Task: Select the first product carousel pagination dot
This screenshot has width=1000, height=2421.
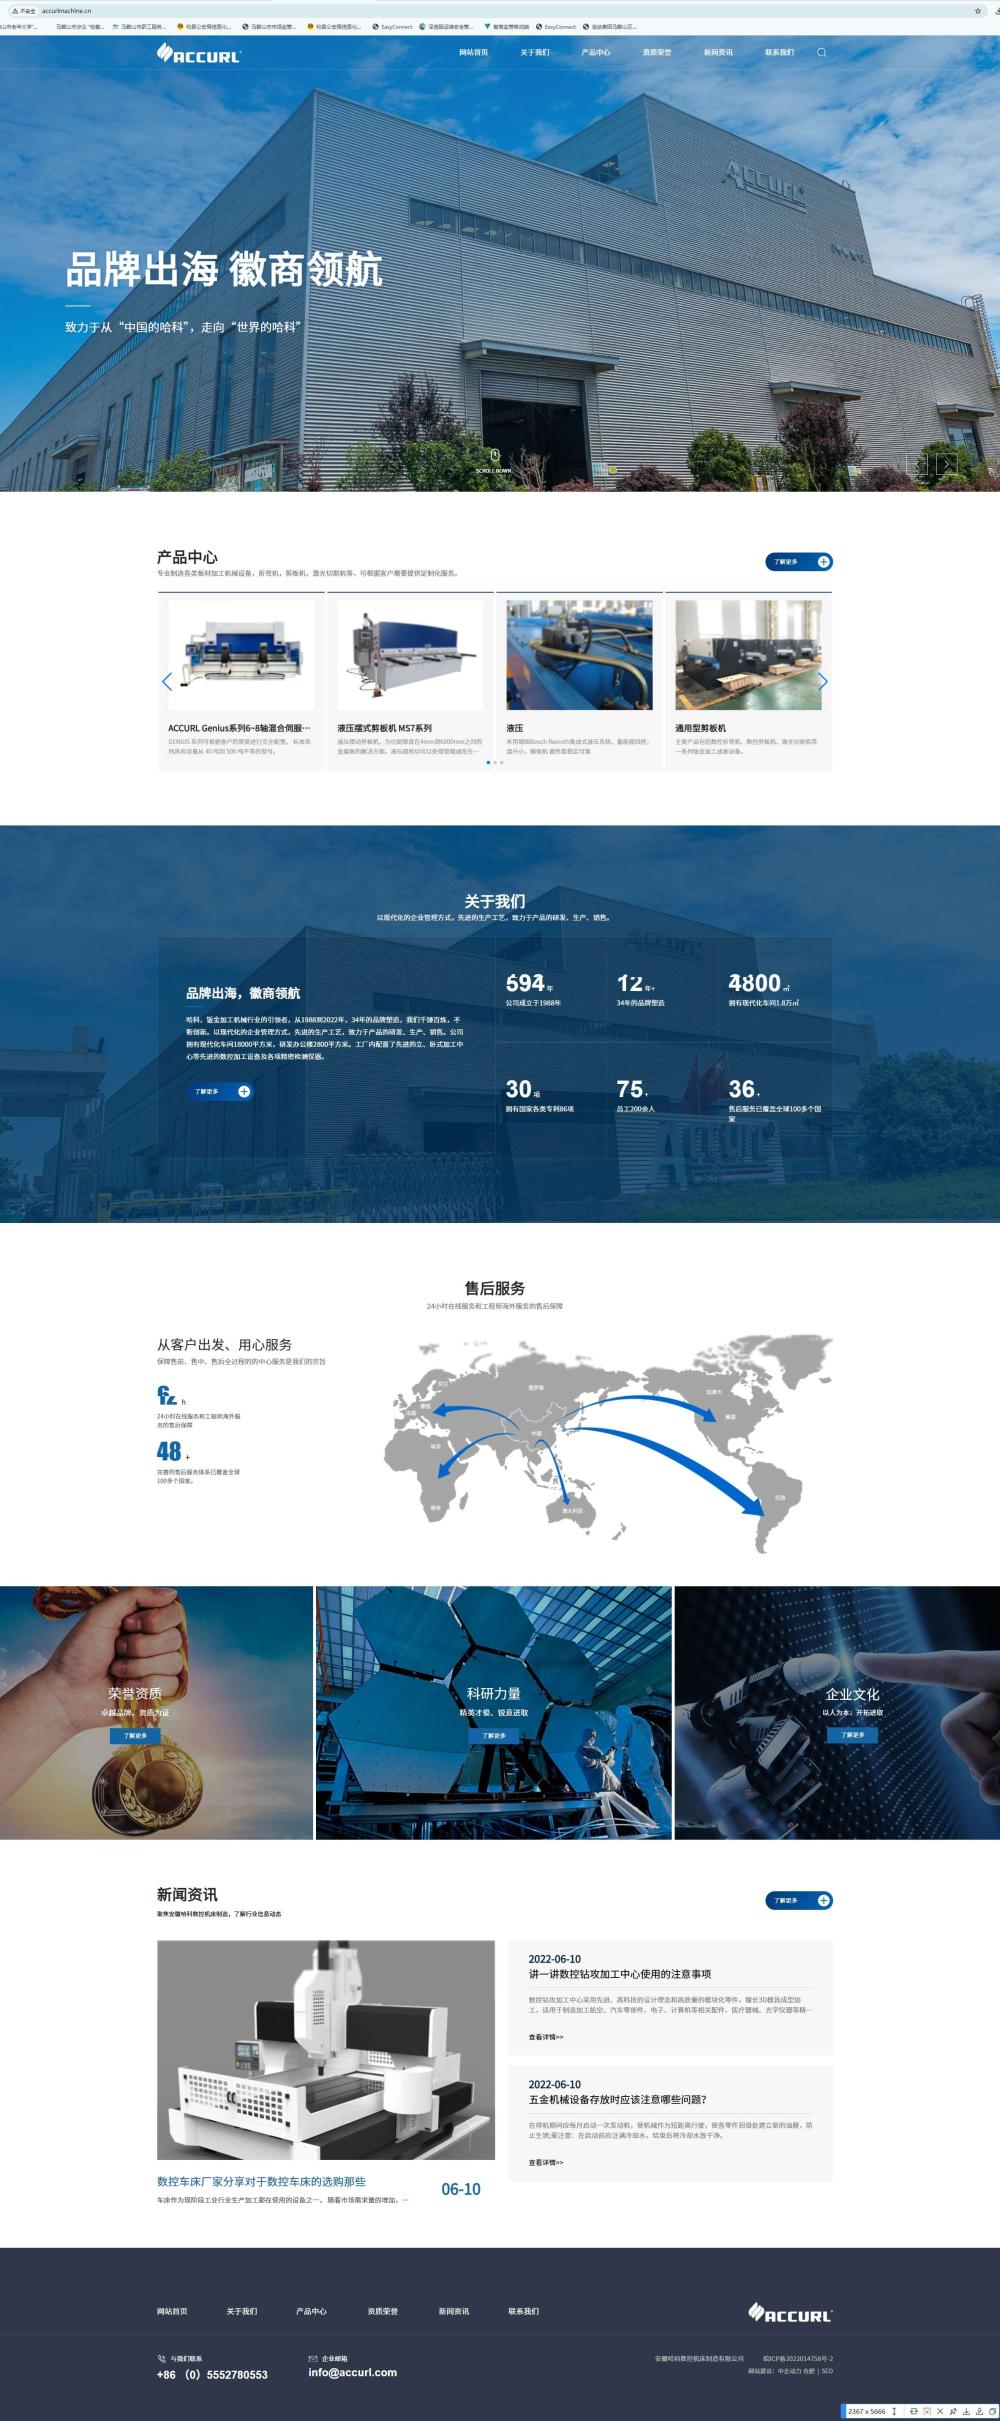Action: pos(488,762)
